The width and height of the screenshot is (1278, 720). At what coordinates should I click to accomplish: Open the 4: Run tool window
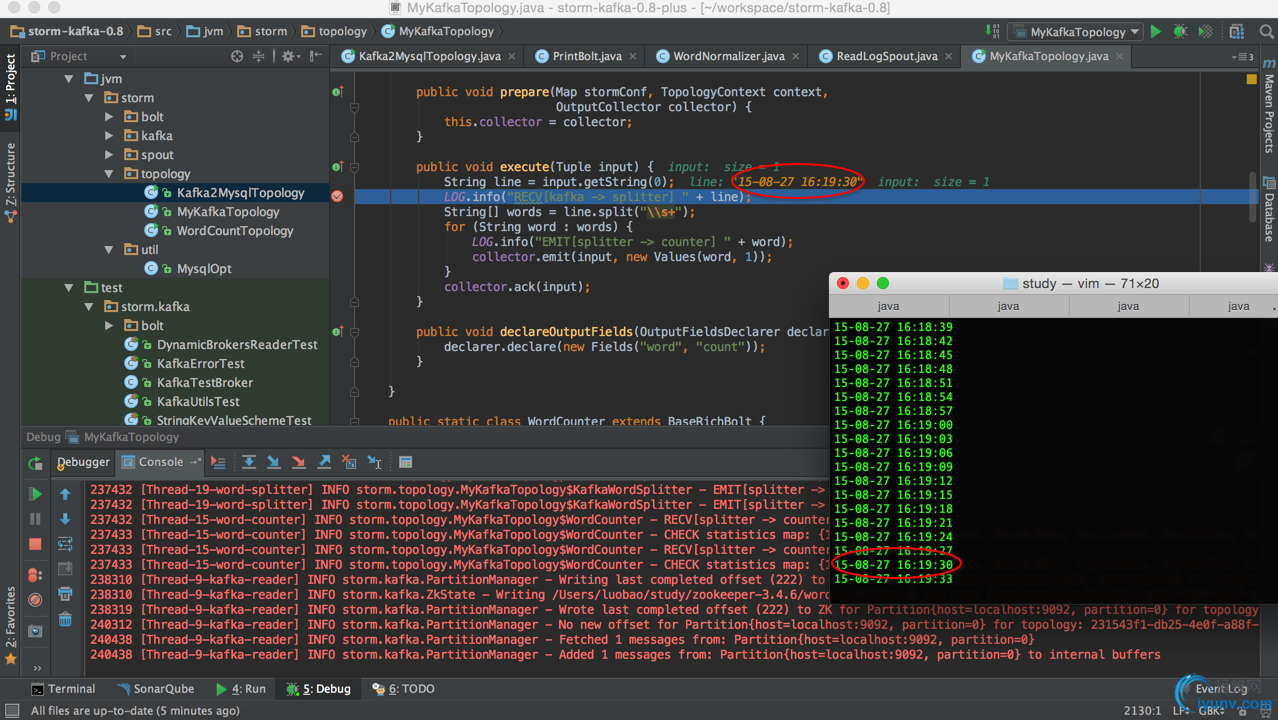click(x=240, y=689)
